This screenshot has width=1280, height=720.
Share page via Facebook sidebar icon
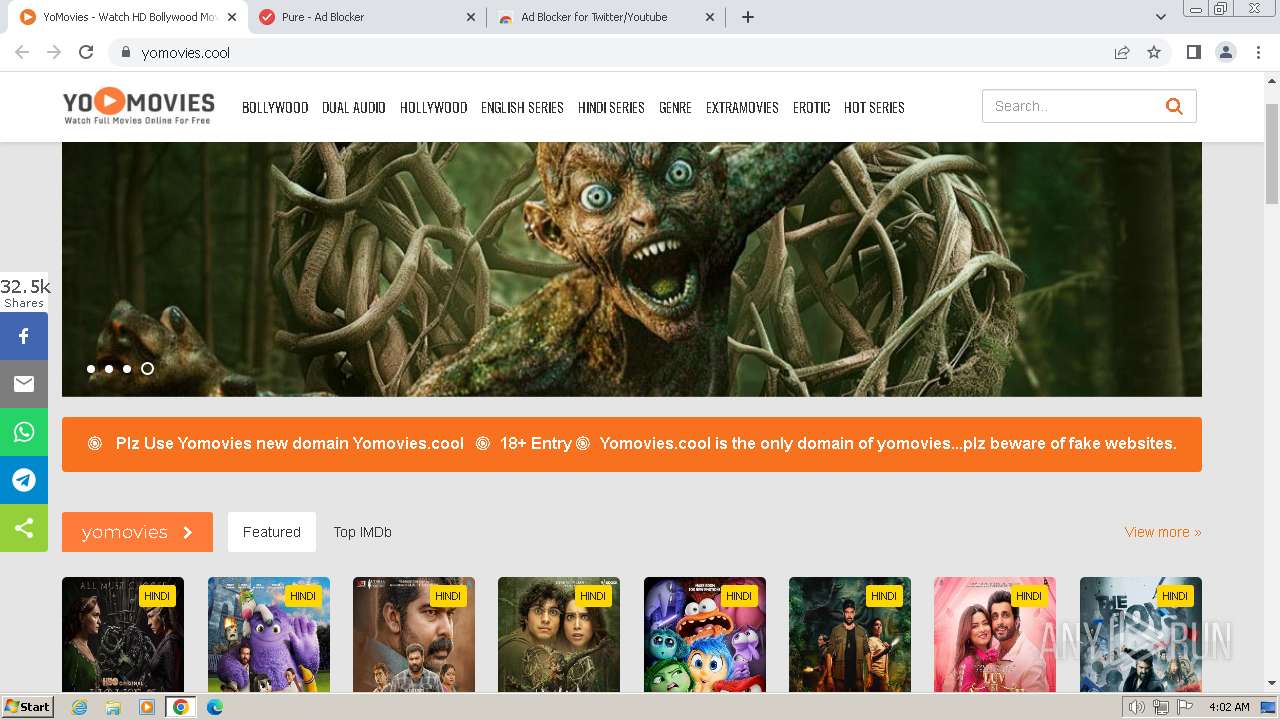pyautogui.click(x=24, y=336)
